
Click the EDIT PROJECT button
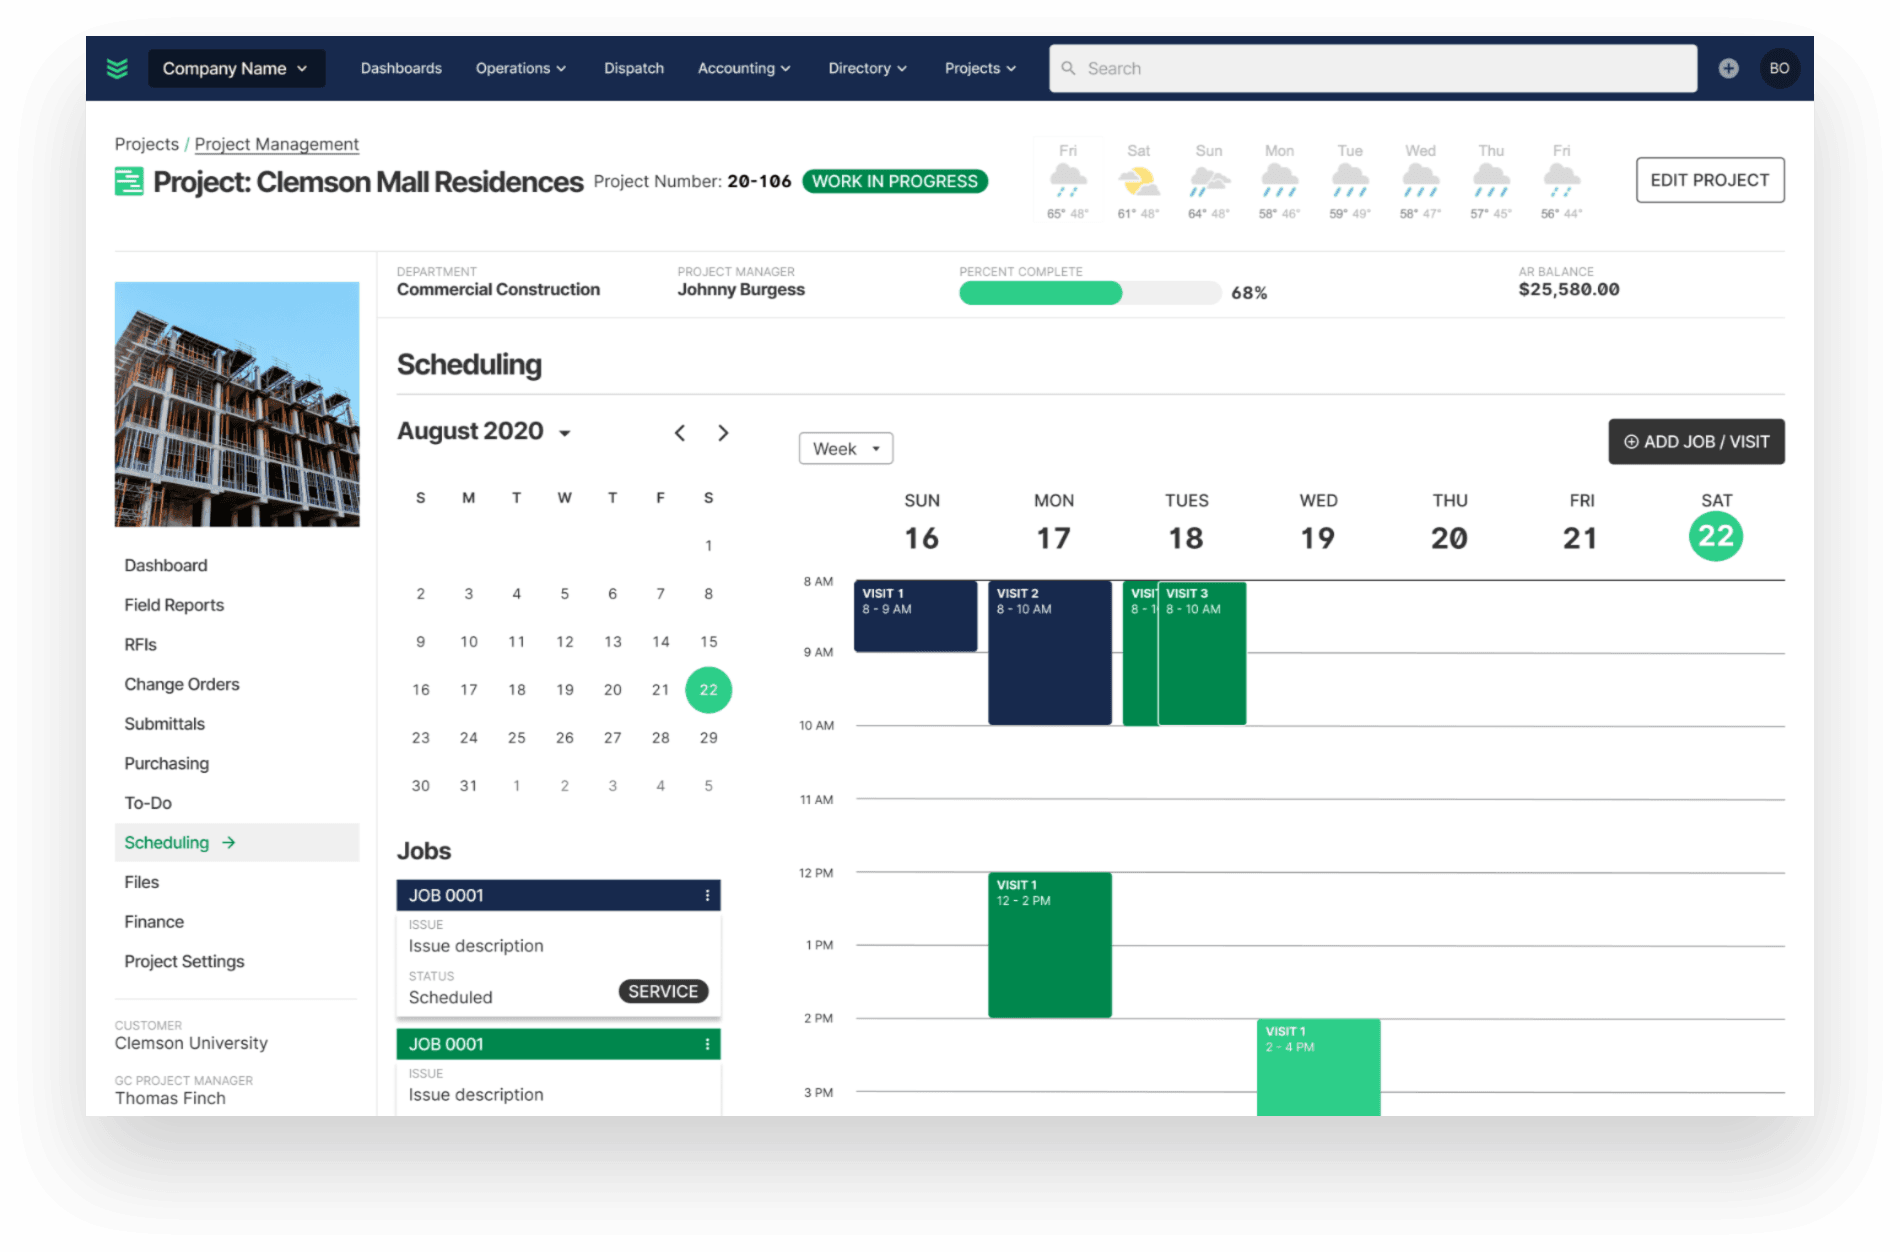(x=1710, y=180)
